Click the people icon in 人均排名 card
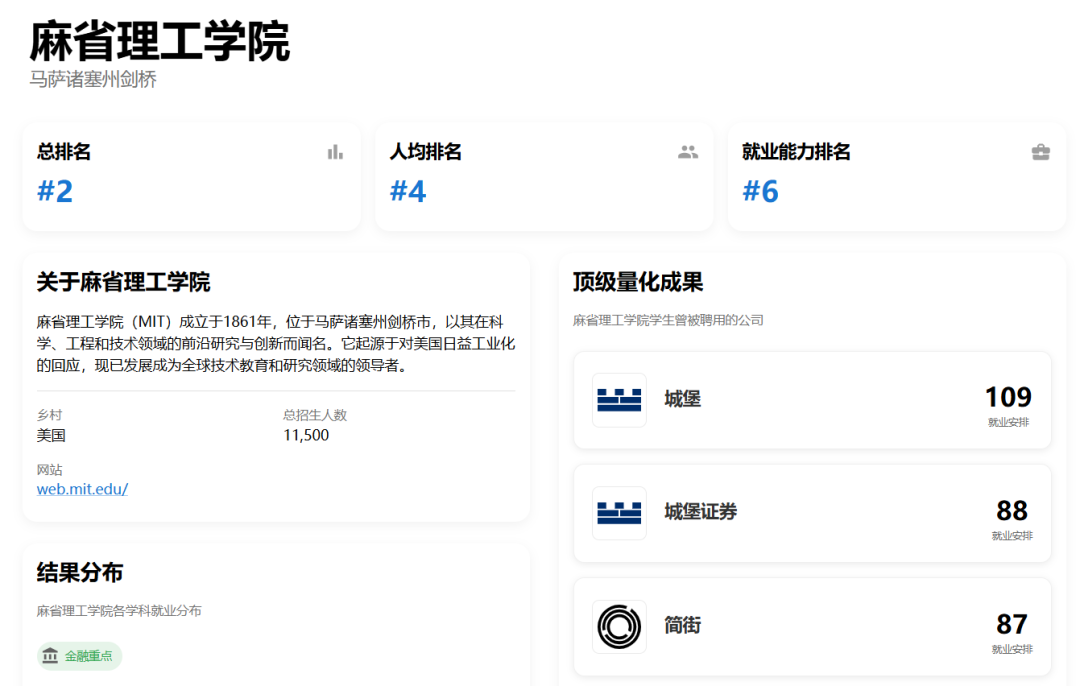Viewport: 1080px width, 686px height. pyautogui.click(x=687, y=152)
